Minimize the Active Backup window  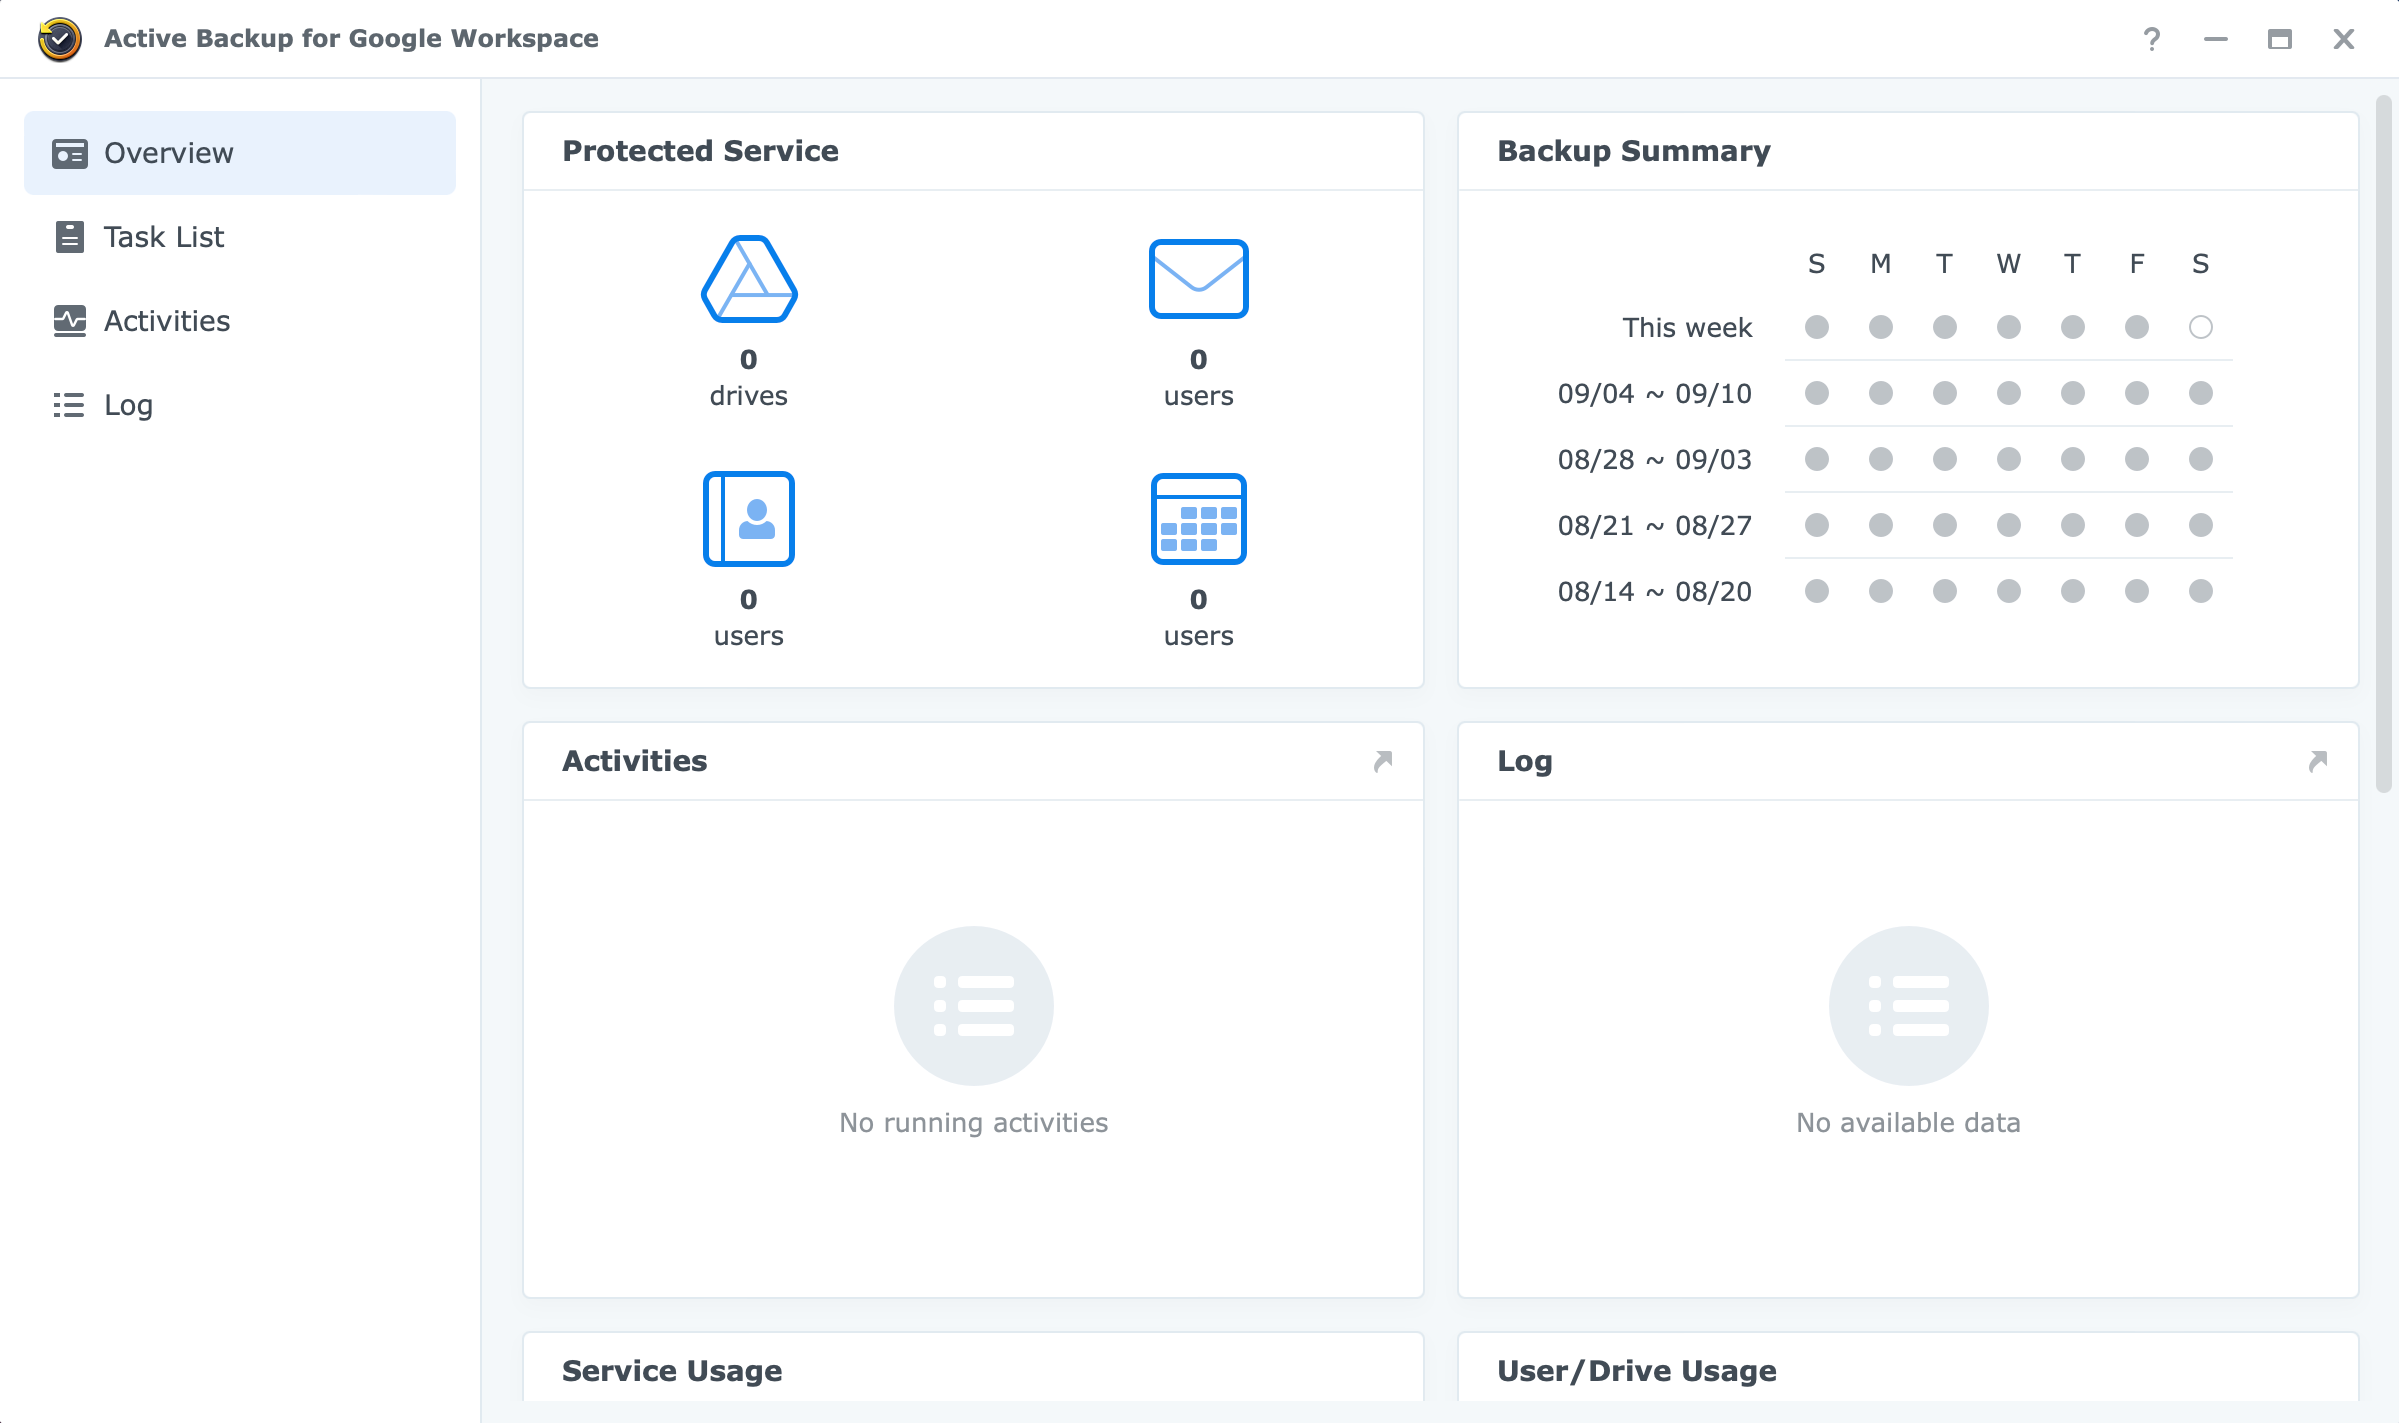(2216, 39)
